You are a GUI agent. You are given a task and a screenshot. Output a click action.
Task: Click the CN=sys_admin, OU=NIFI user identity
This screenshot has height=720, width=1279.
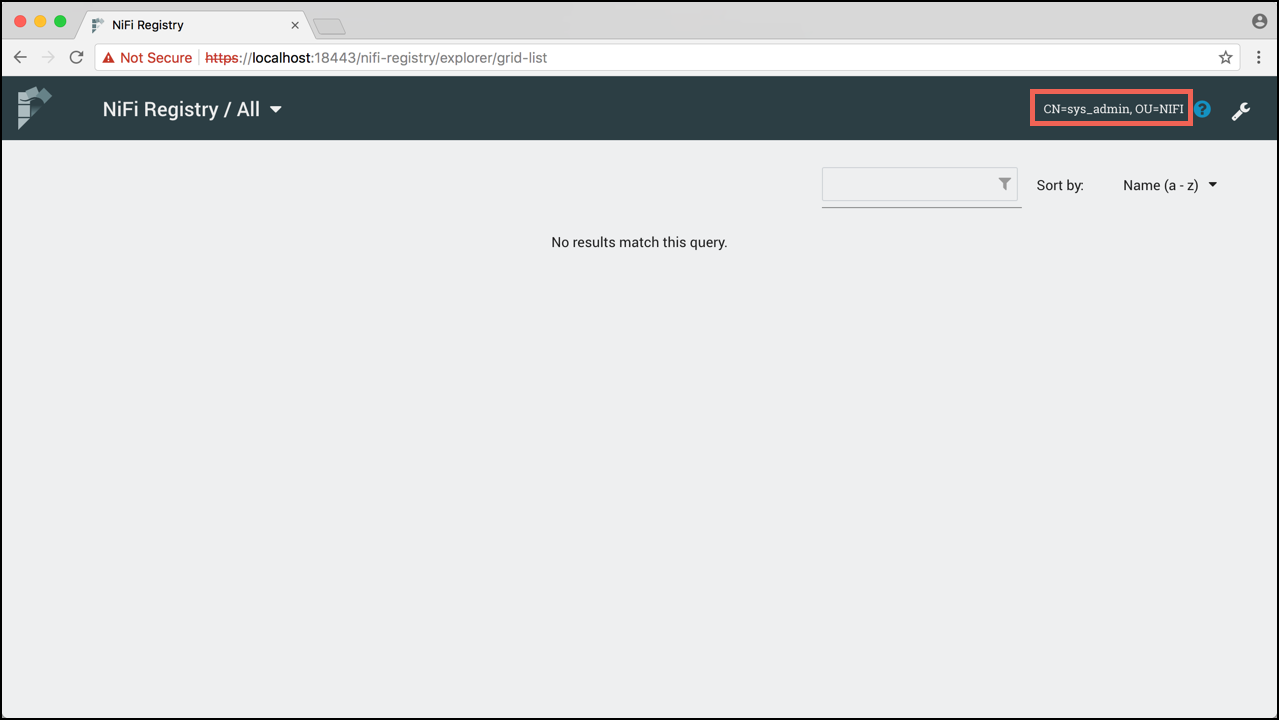tap(1110, 108)
